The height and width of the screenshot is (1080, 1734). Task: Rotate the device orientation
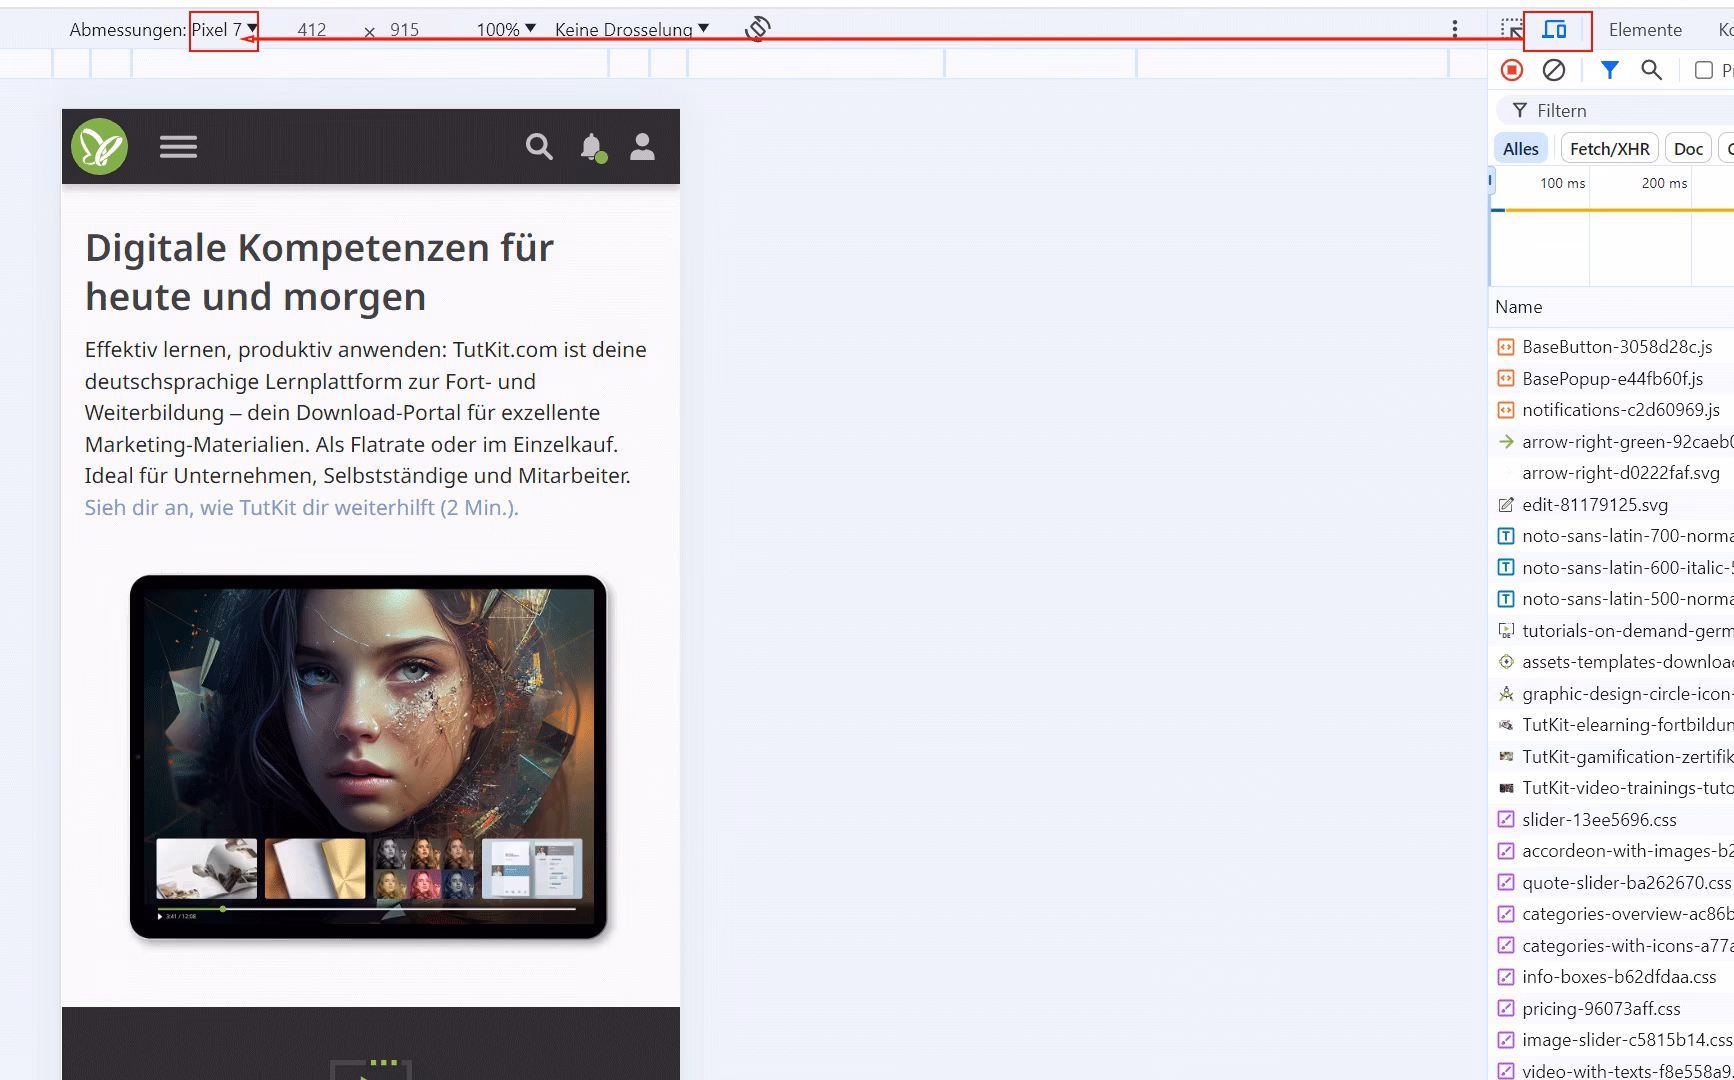[x=759, y=29]
